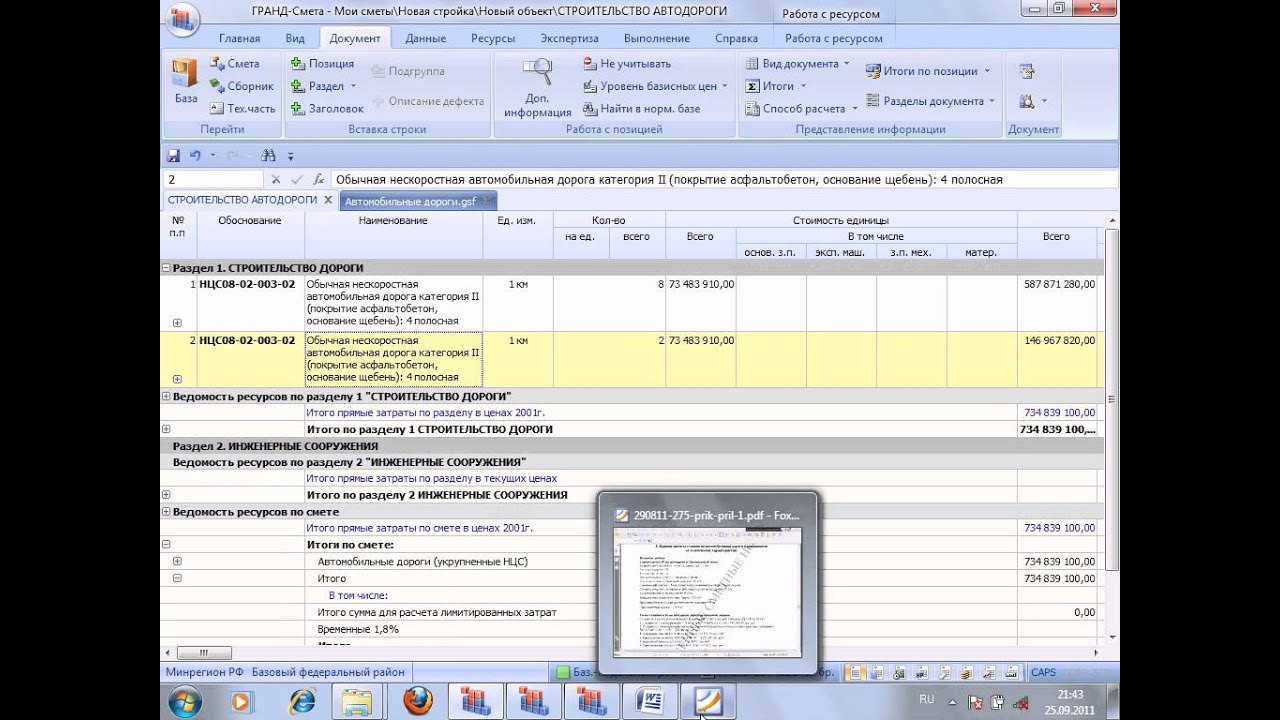
Task: Expand Итого по разделу 2 row
Action: coord(166,495)
